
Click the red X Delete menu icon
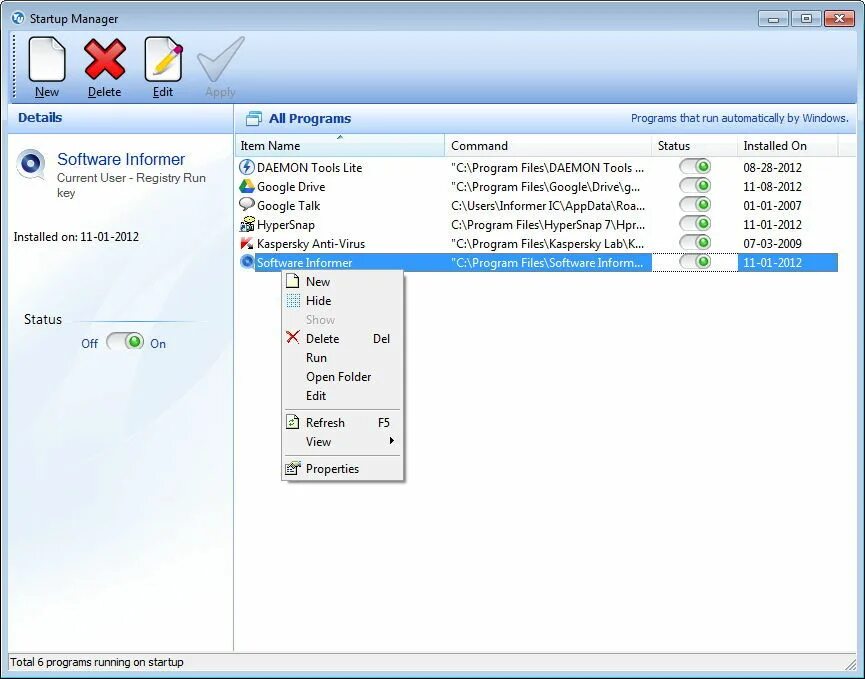point(293,337)
